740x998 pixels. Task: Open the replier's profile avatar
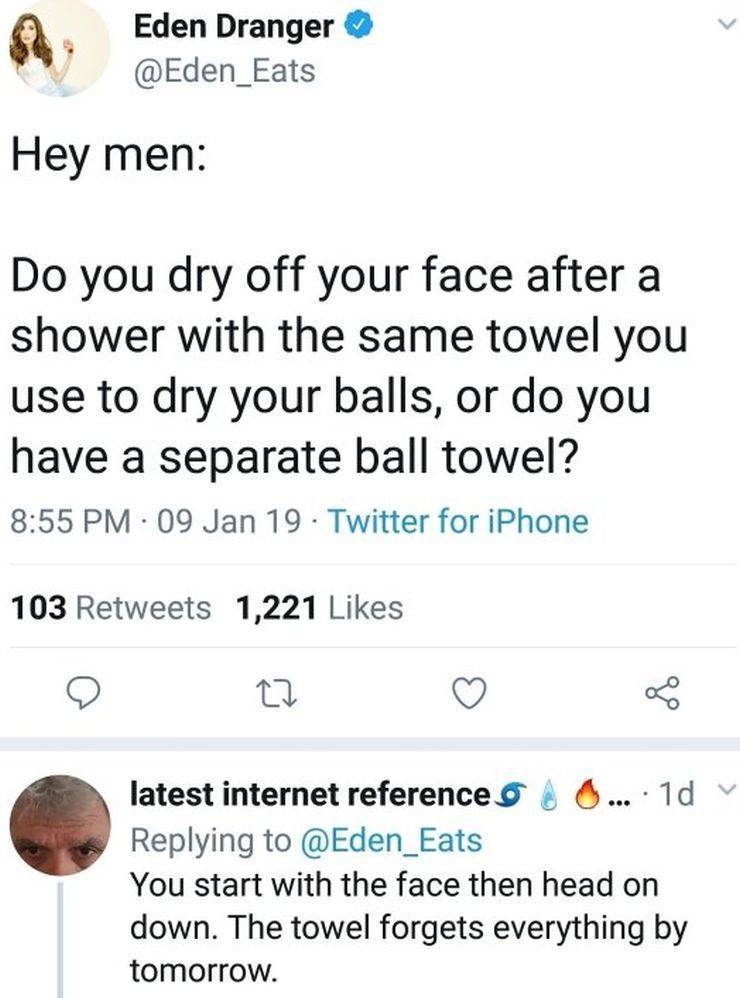[59, 824]
